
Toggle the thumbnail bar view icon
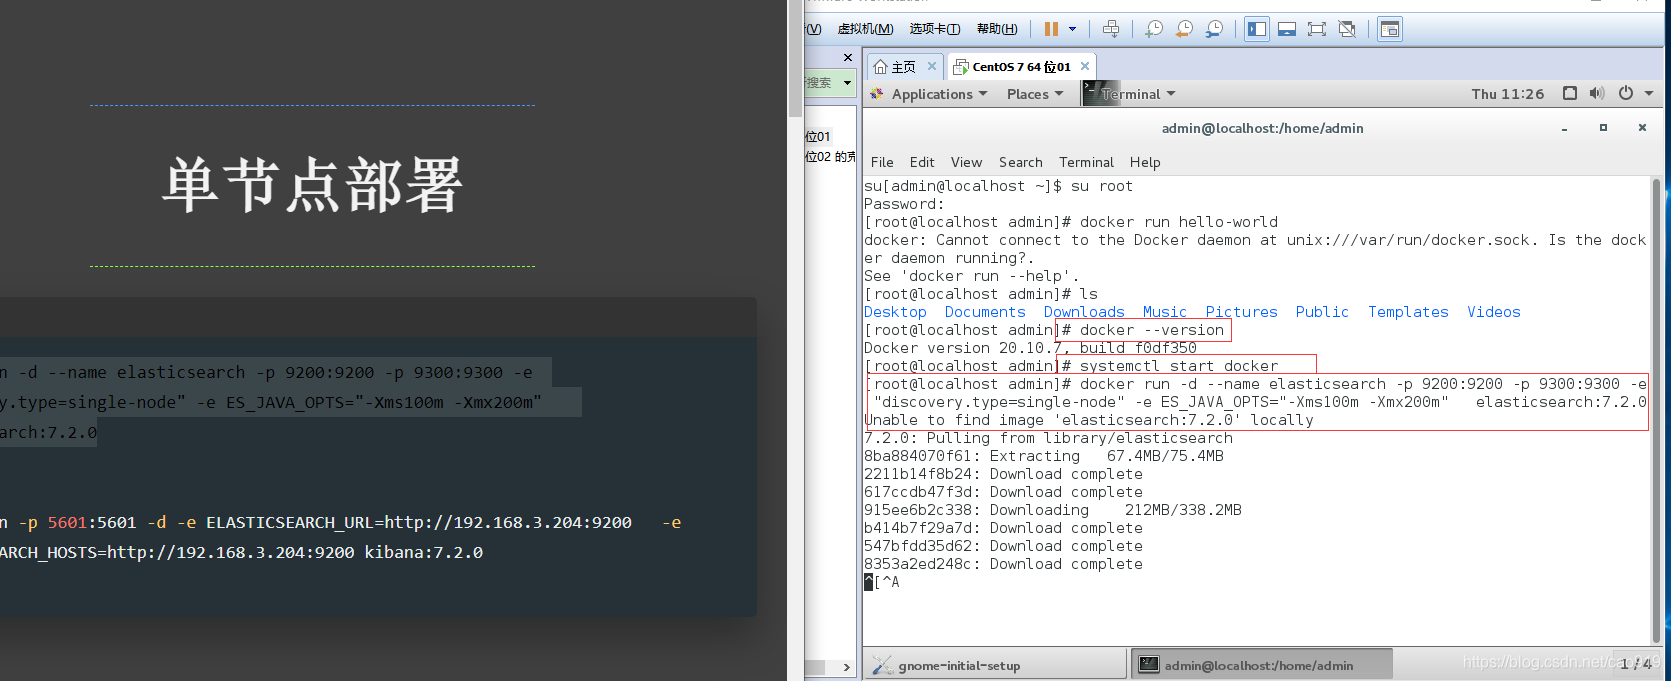click(x=1287, y=29)
